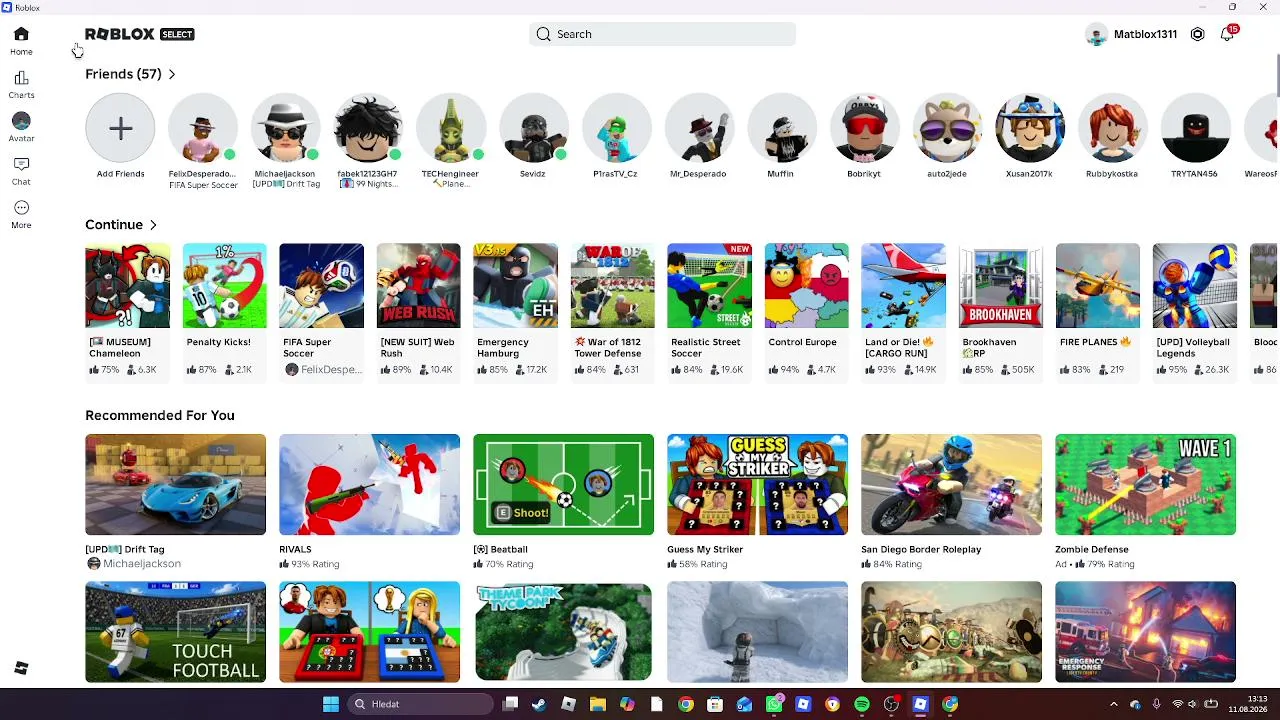The width and height of the screenshot is (1280, 720).
Task: Open the Penalty Kicks! game thumbnail
Action: pos(224,286)
